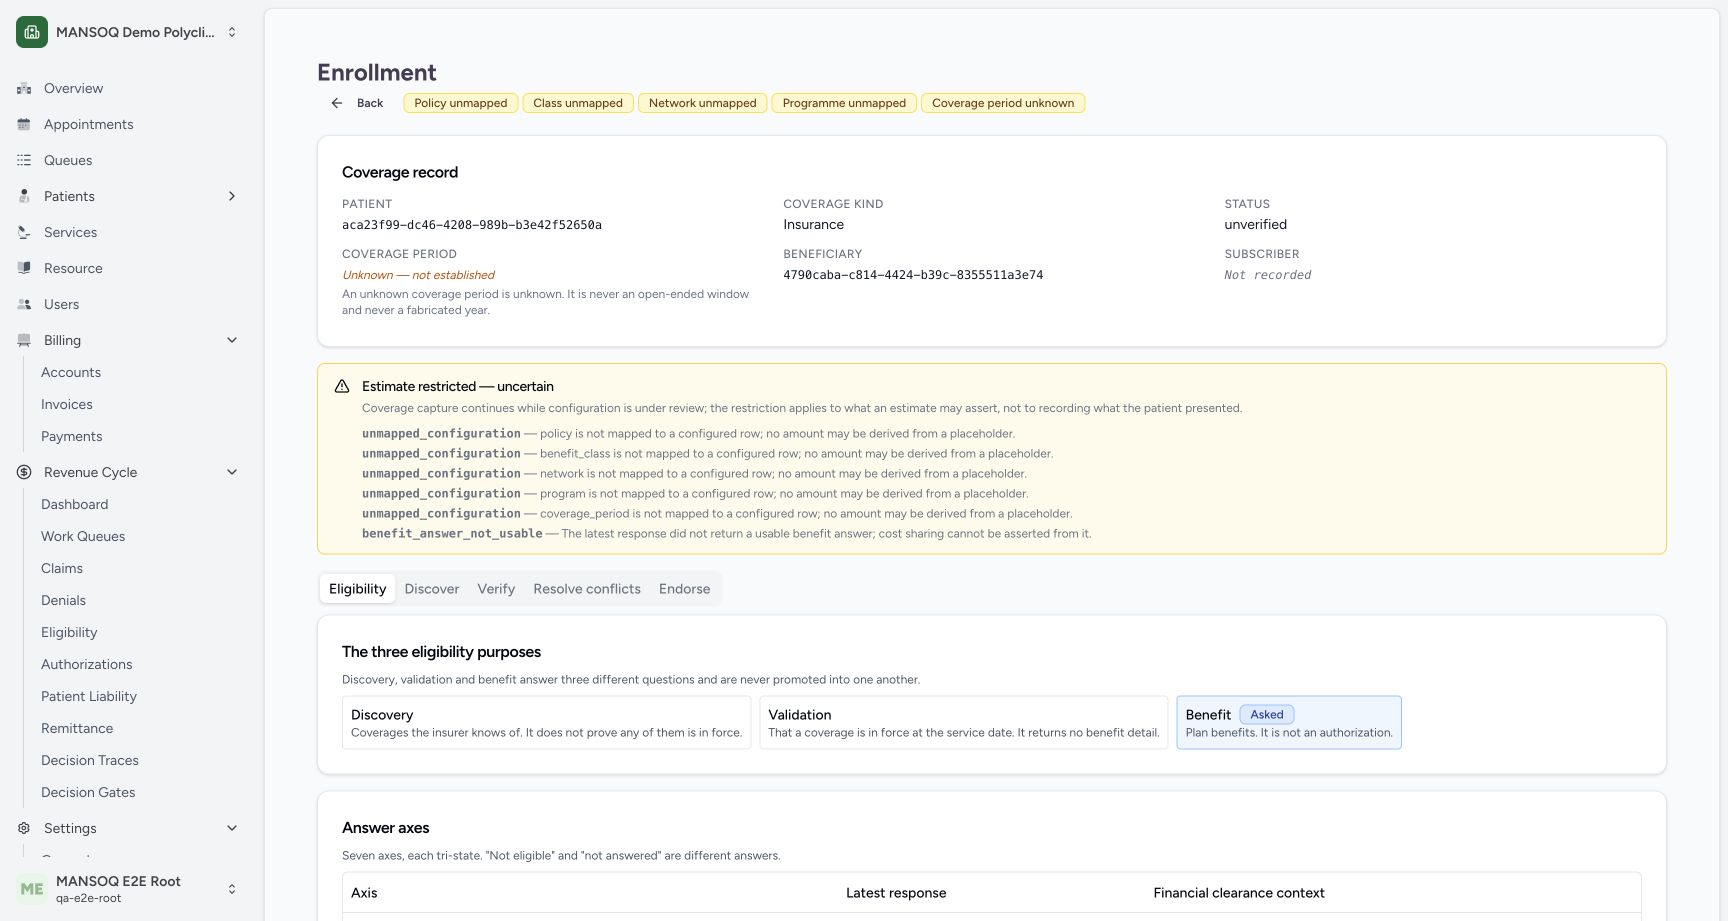
Task: Open the Decision Traces page
Action: tap(90, 760)
